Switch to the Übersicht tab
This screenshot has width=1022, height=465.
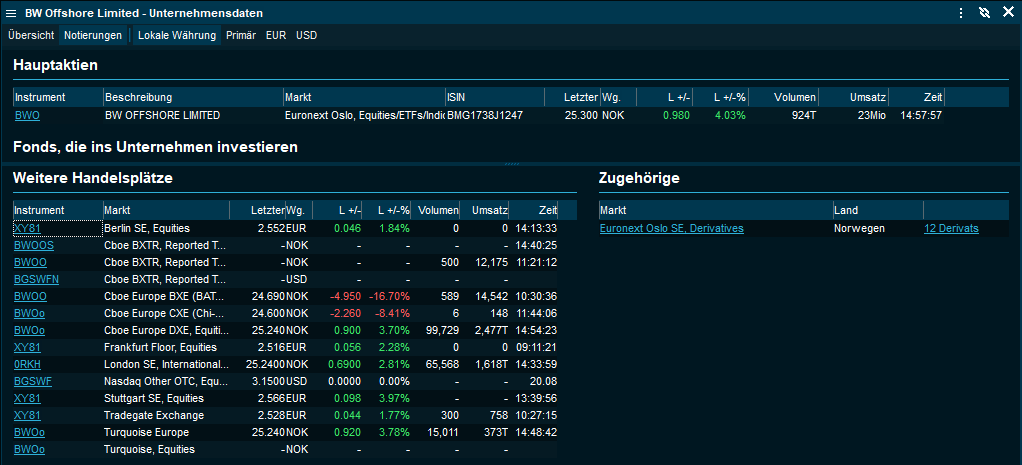(x=31, y=35)
